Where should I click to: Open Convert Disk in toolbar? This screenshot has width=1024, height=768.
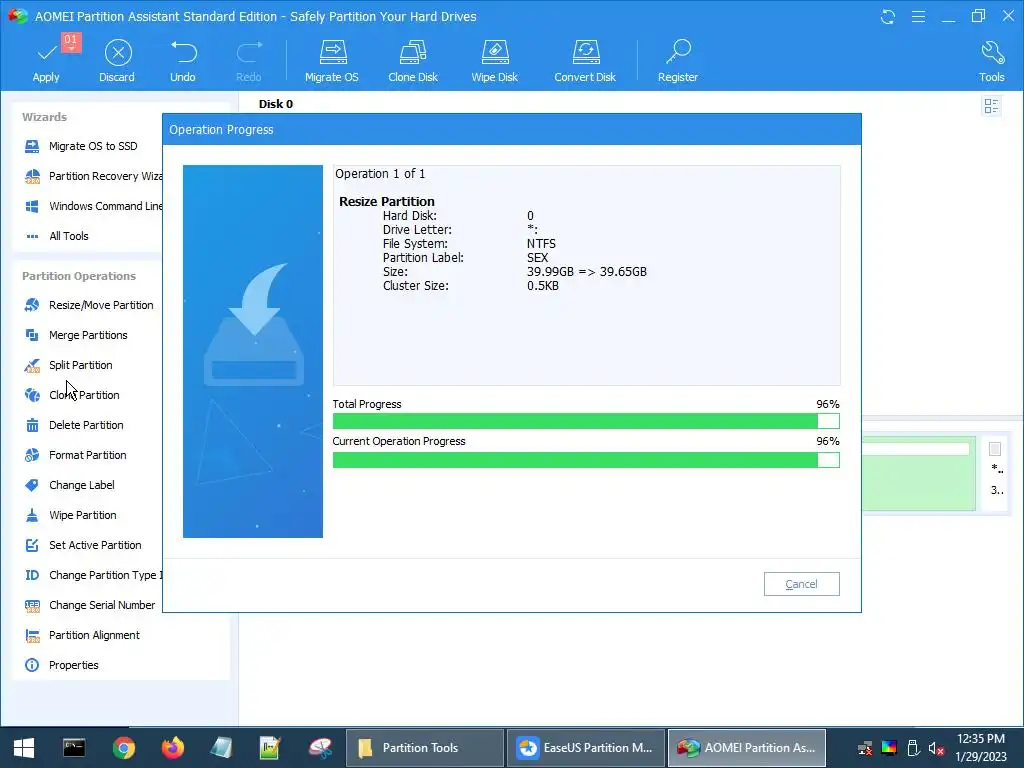[585, 60]
